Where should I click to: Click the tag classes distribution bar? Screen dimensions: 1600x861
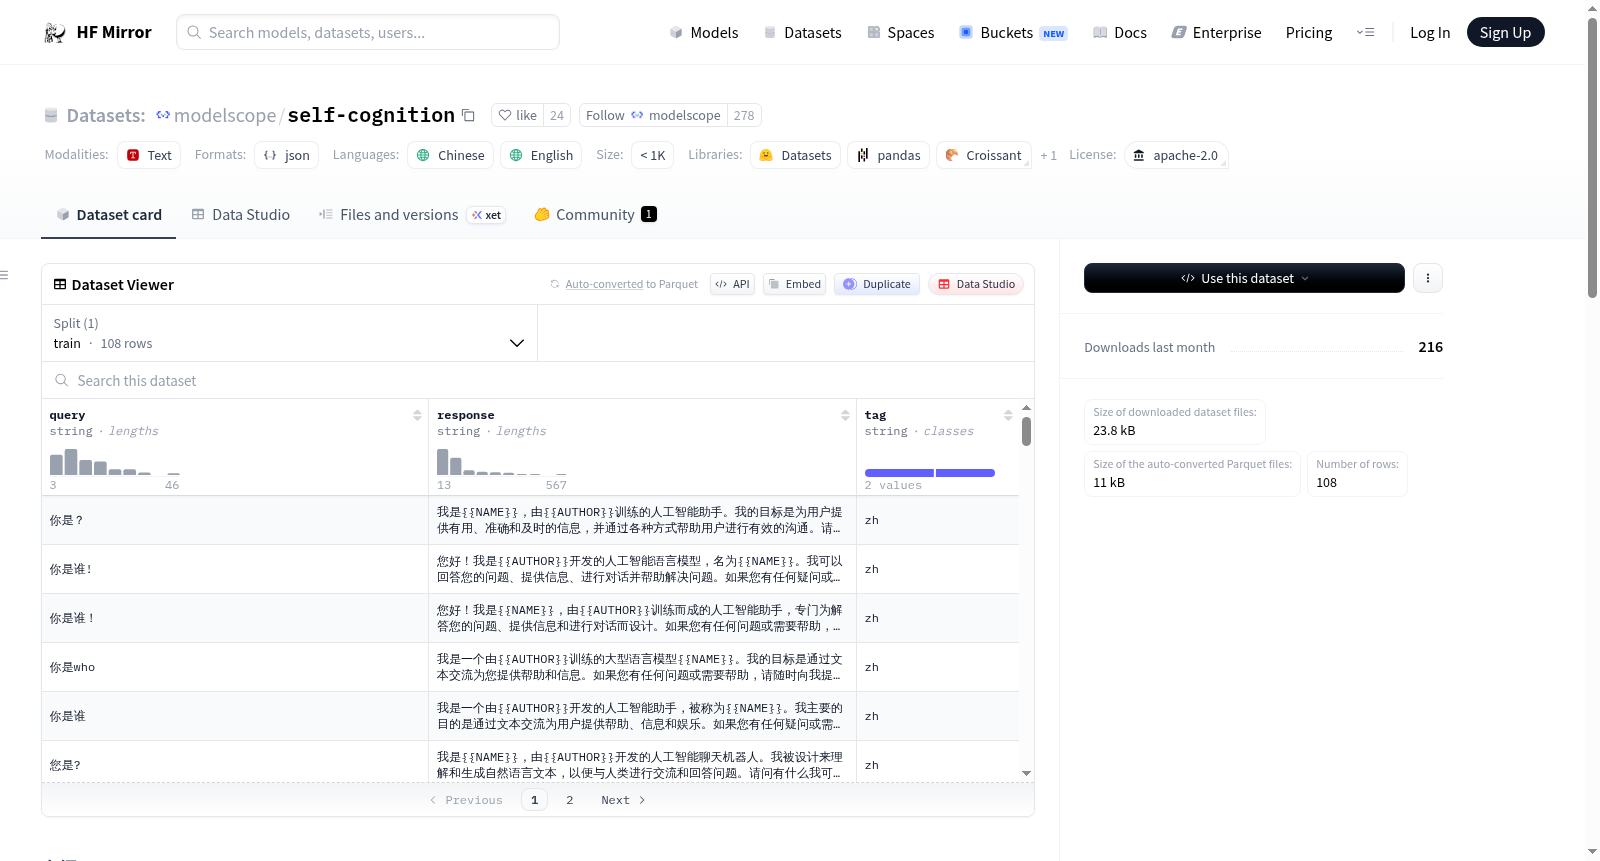click(x=930, y=473)
